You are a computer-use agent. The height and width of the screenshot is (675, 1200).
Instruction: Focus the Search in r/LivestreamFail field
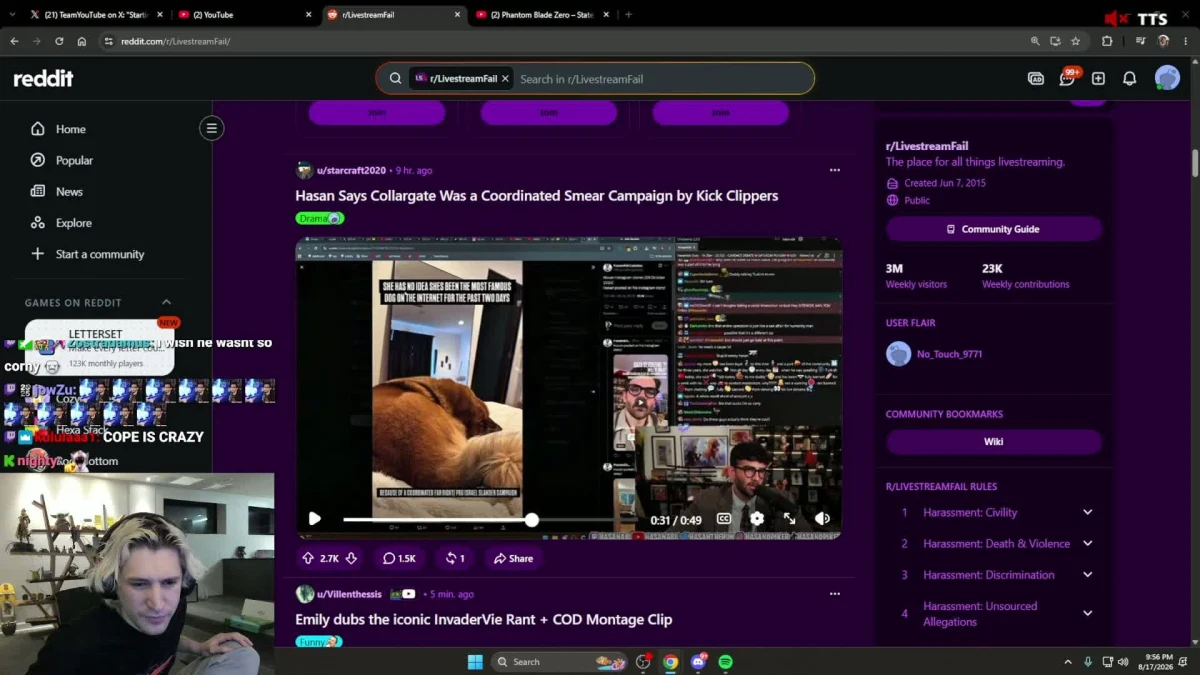coord(660,79)
